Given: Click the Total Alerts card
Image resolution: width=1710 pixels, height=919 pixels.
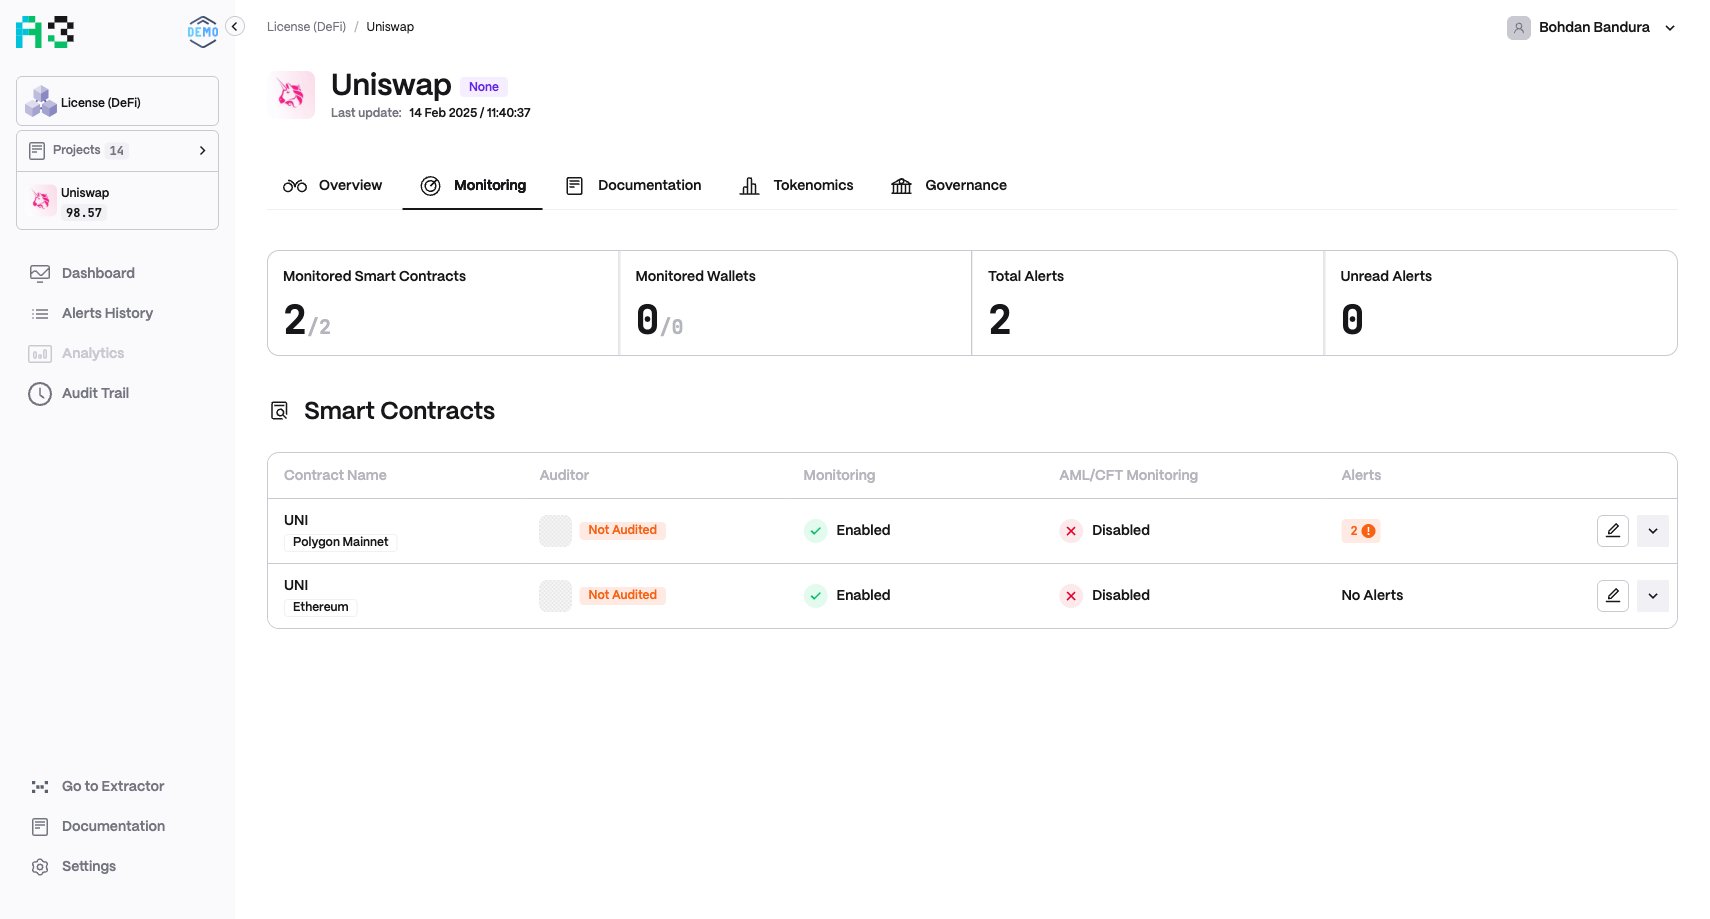Looking at the screenshot, I should 1148,303.
